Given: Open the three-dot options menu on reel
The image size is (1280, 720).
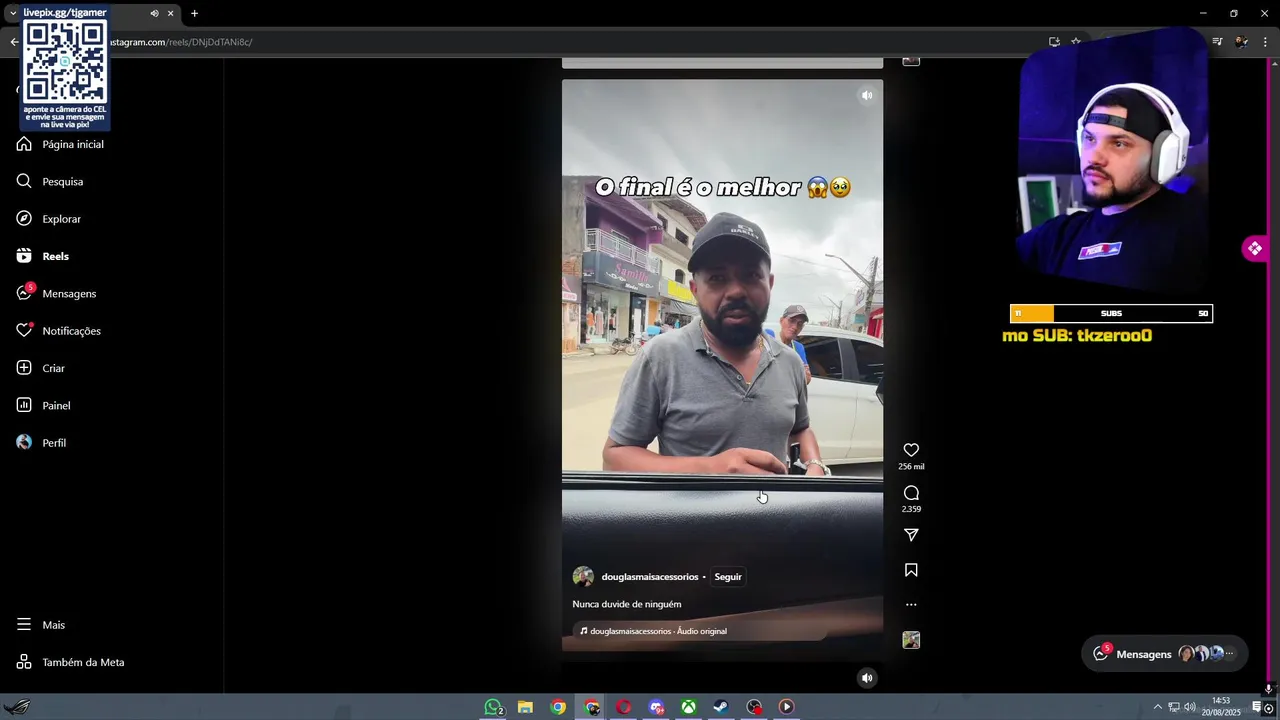Looking at the screenshot, I should pyautogui.click(x=911, y=605).
